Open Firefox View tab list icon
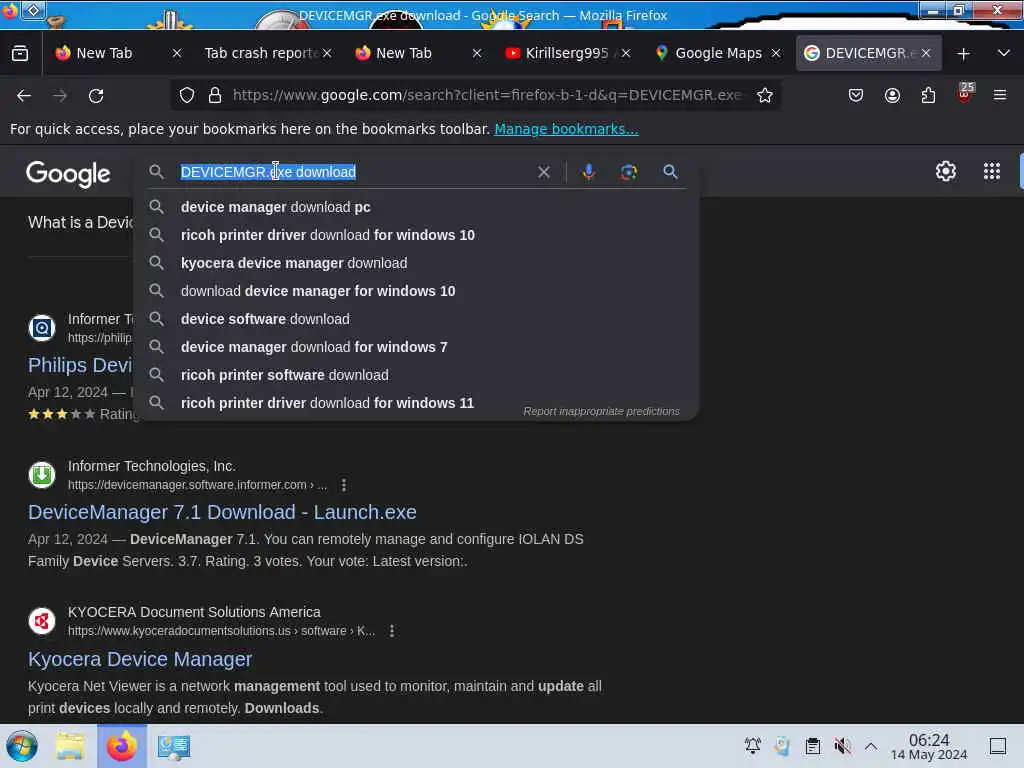Image resolution: width=1024 pixels, height=768 pixels. (x=20, y=54)
